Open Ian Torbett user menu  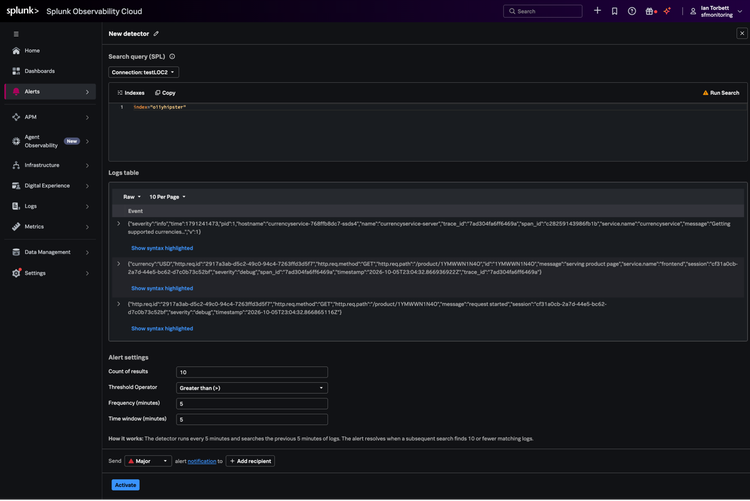click(x=716, y=11)
